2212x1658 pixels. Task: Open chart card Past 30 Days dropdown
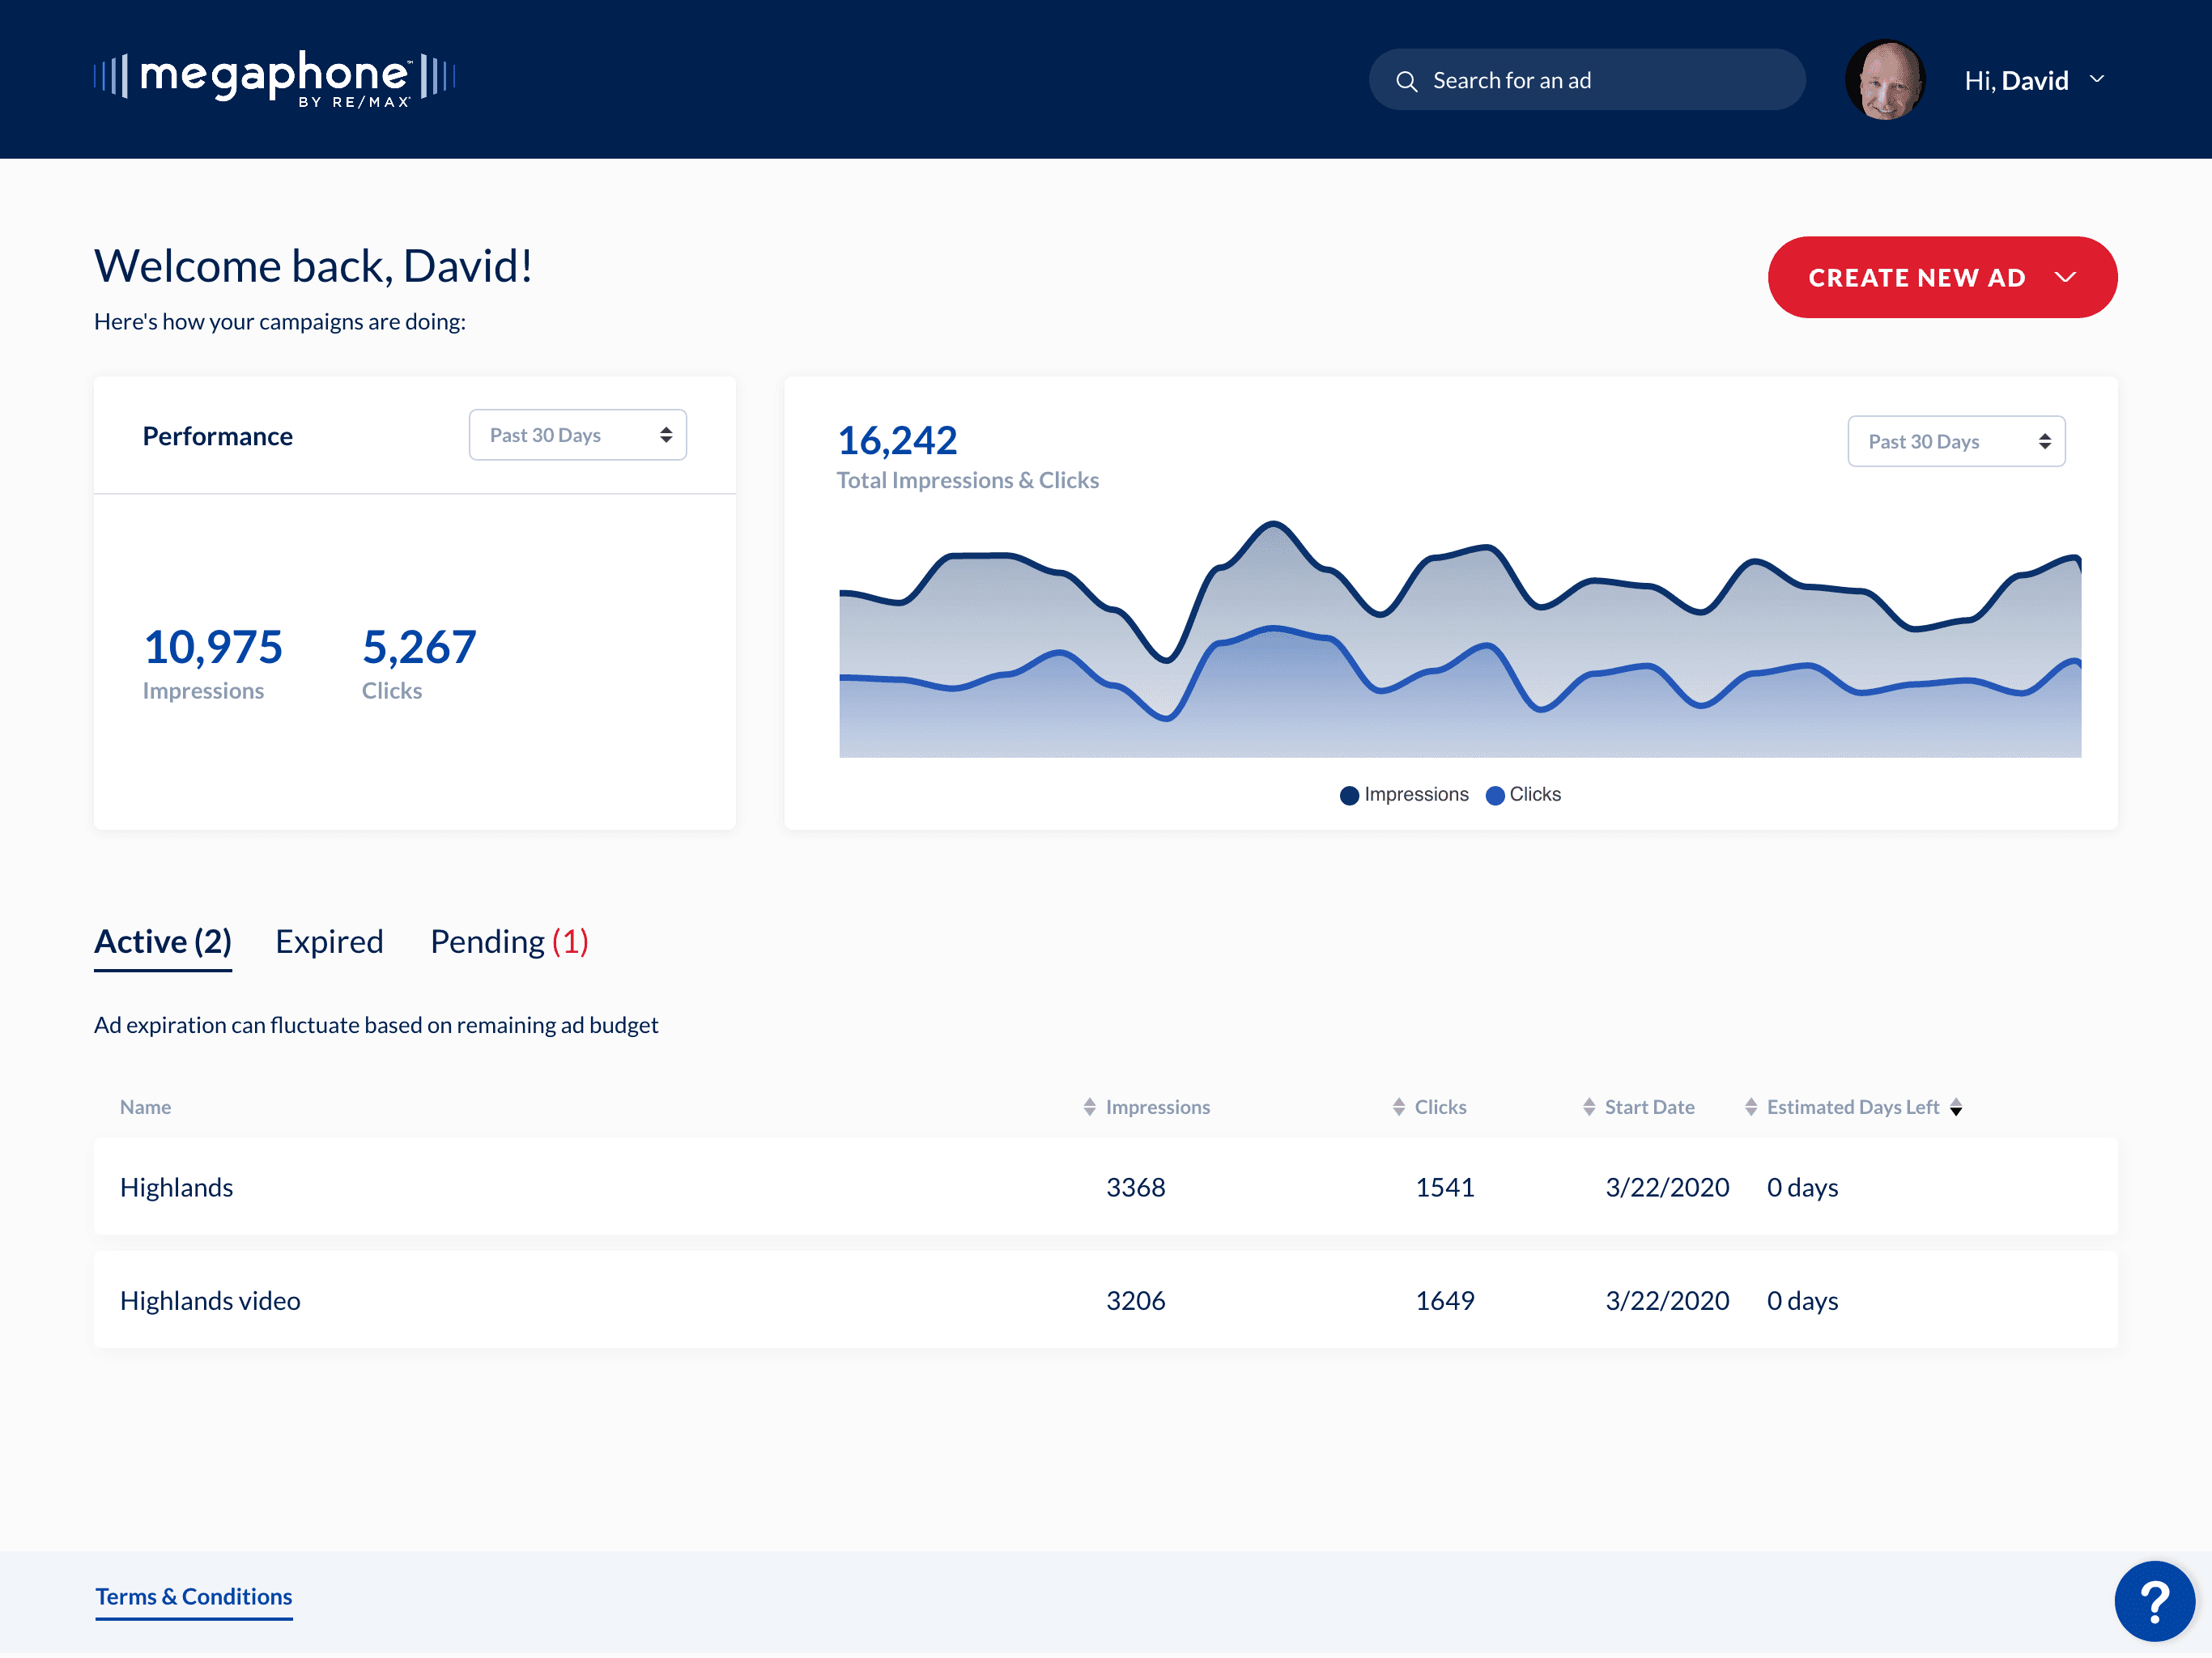pos(1955,441)
